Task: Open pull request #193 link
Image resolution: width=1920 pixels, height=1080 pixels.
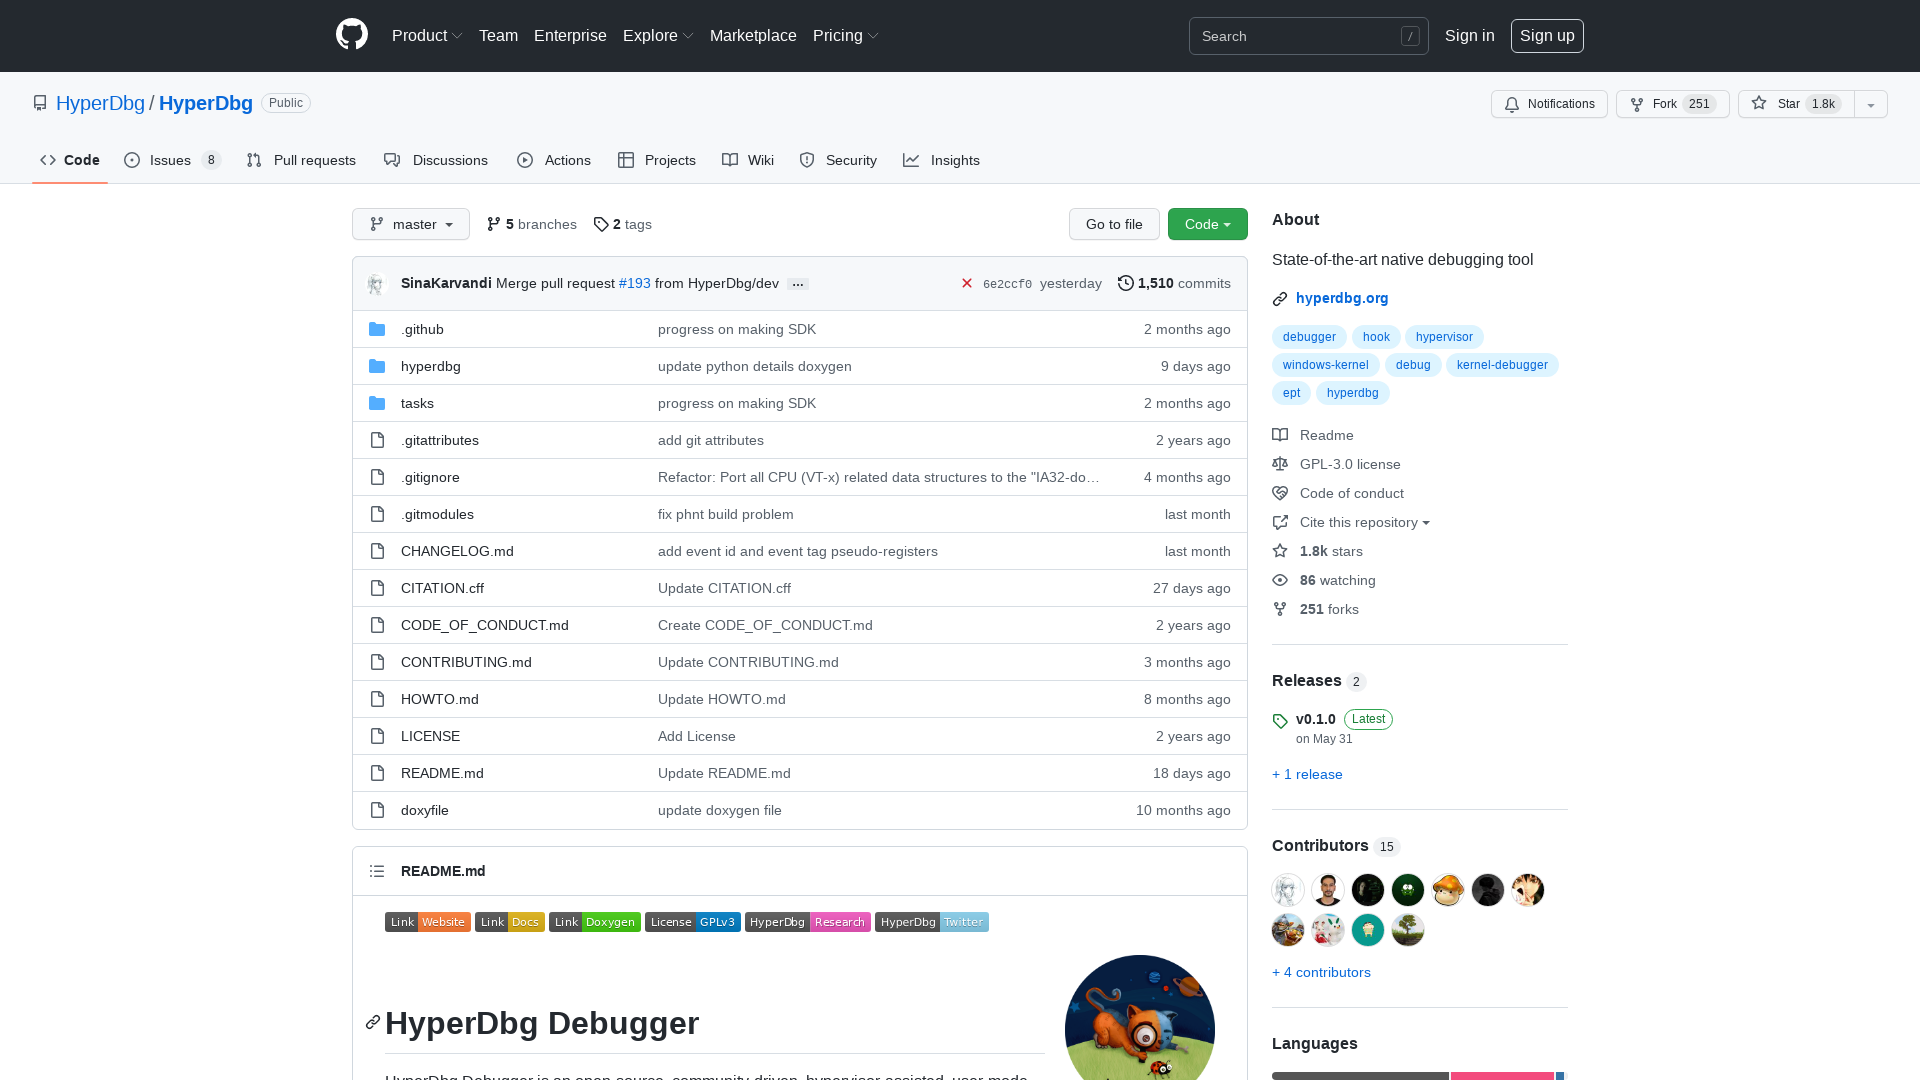Action: (x=634, y=283)
